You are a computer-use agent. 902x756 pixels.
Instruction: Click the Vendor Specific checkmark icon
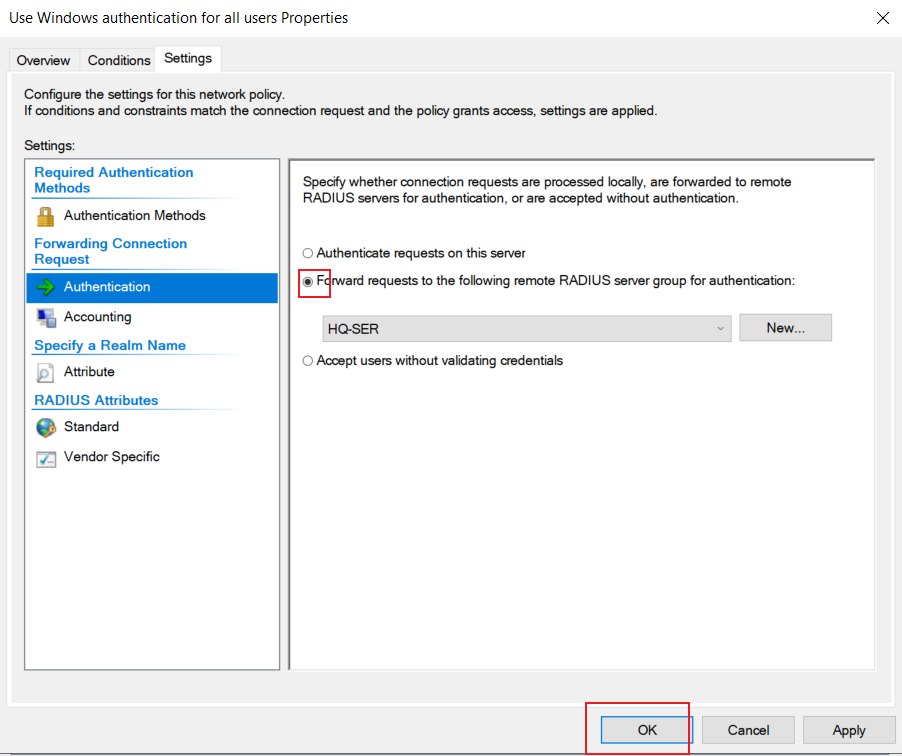click(x=46, y=459)
